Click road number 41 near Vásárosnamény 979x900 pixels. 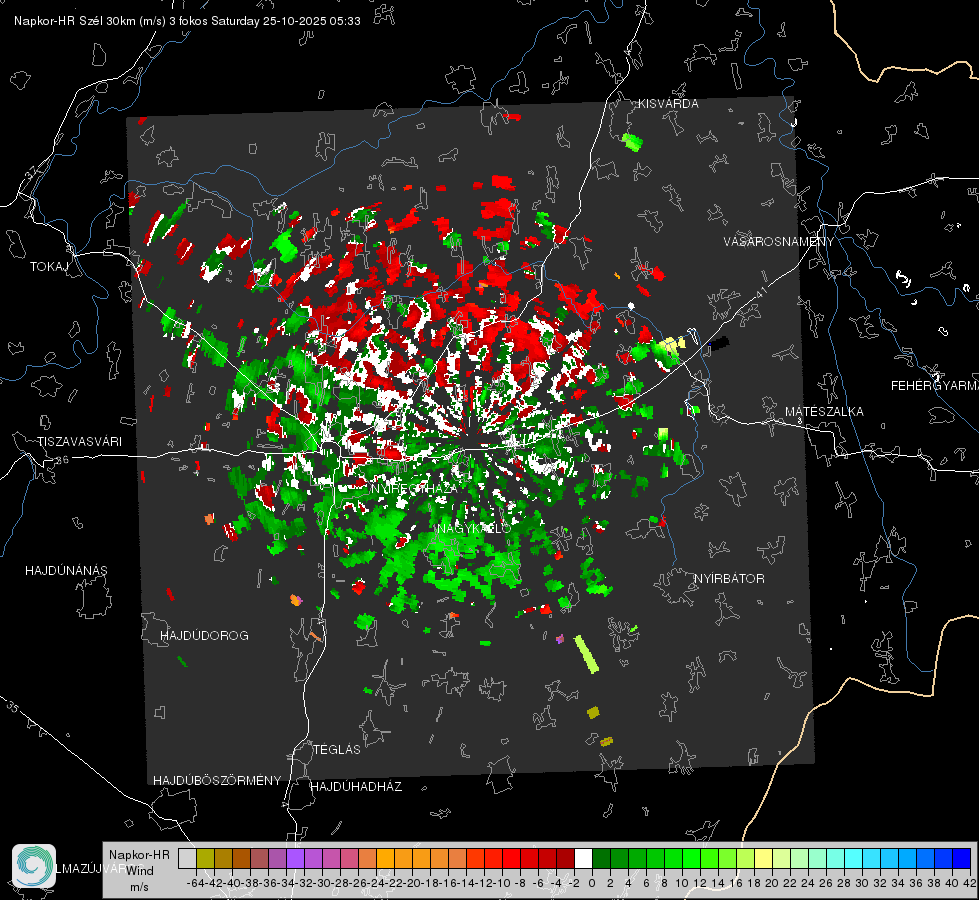pyautogui.click(x=761, y=292)
